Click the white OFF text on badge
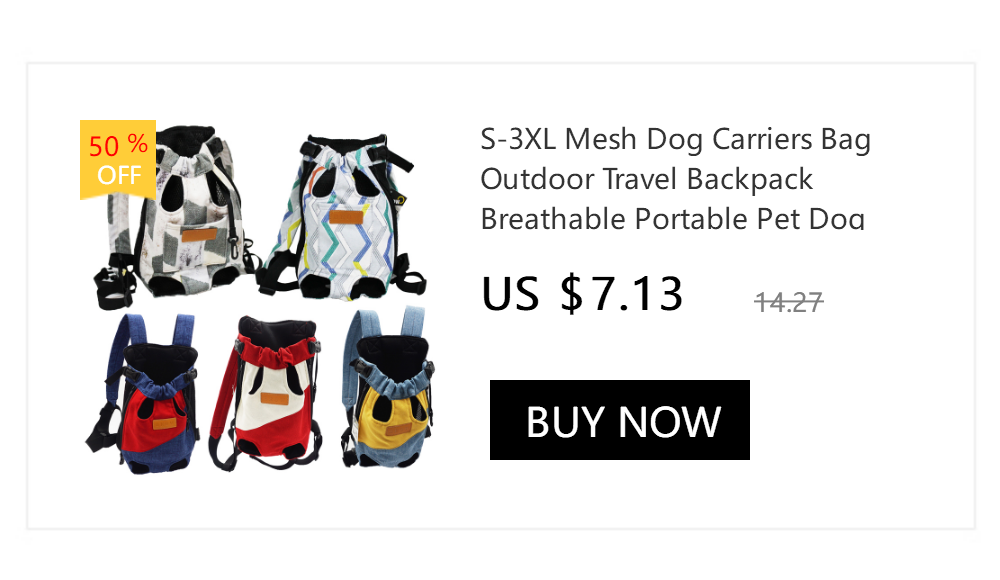Viewport: 1000px width, 580px height. tap(119, 175)
